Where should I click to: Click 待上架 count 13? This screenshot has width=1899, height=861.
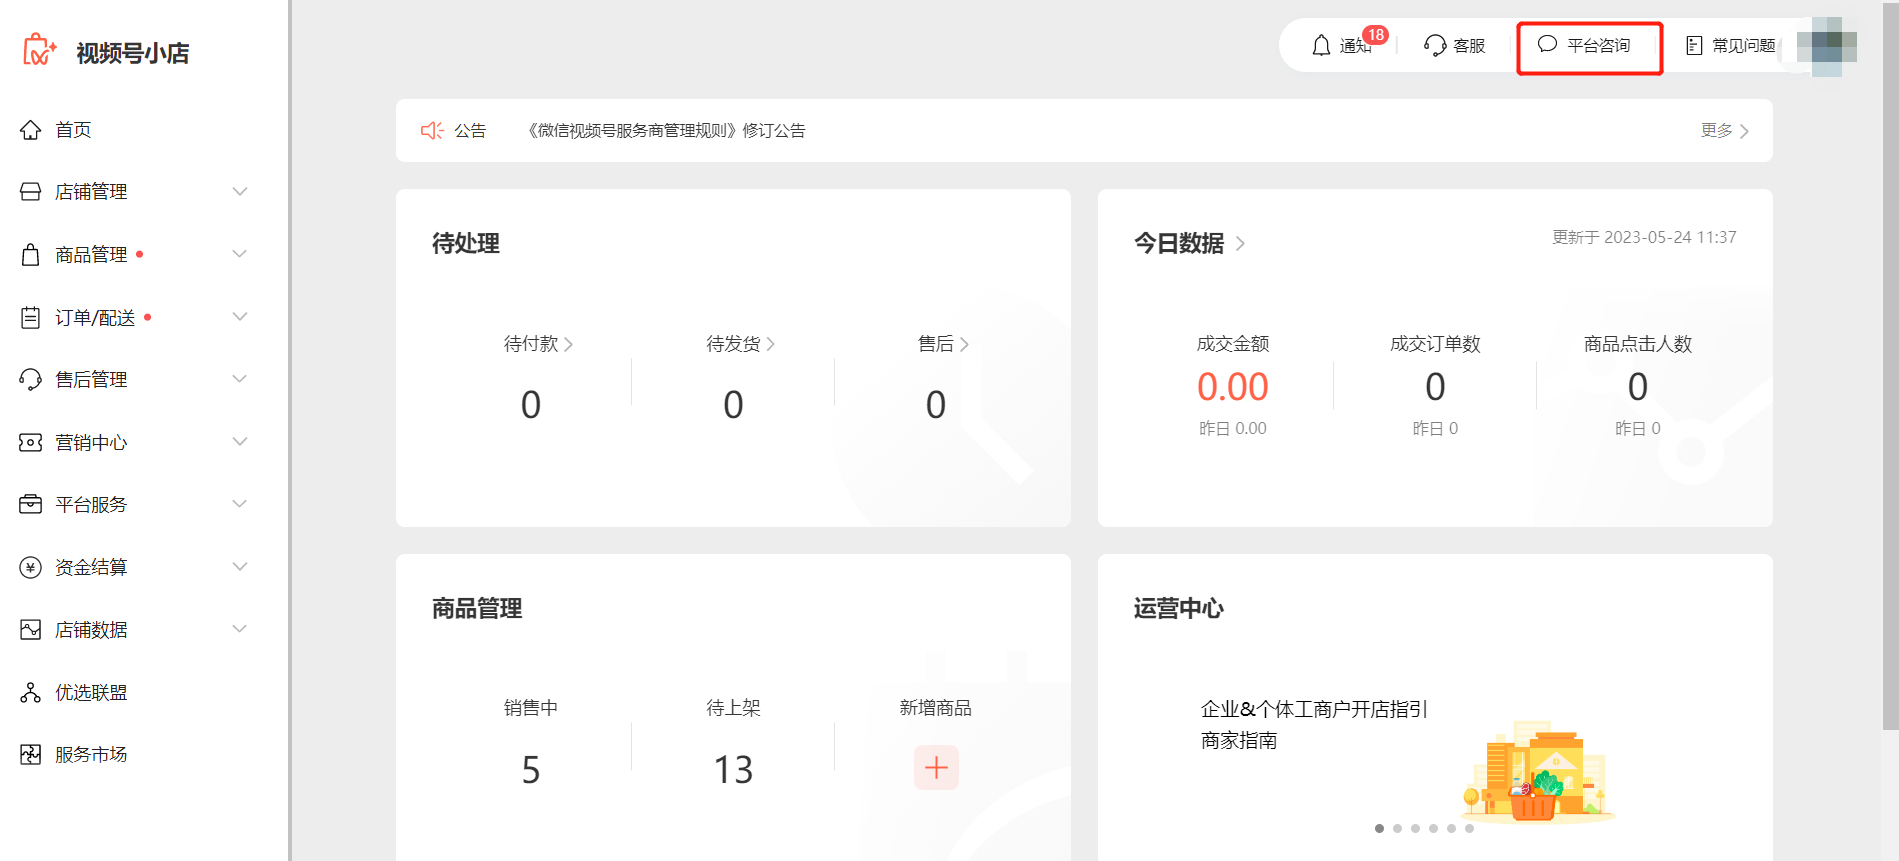click(733, 770)
